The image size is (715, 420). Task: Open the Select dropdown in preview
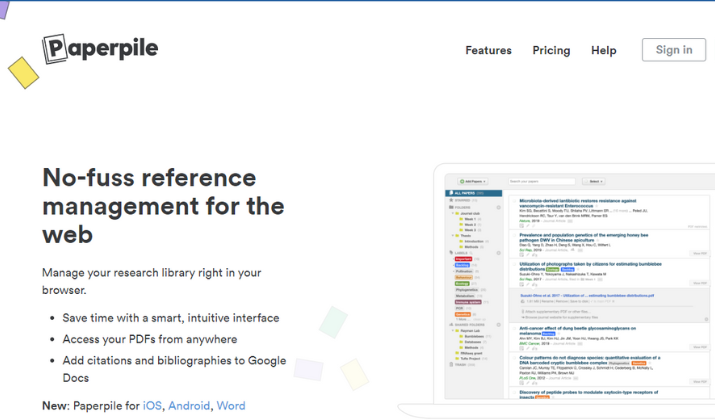(x=594, y=181)
